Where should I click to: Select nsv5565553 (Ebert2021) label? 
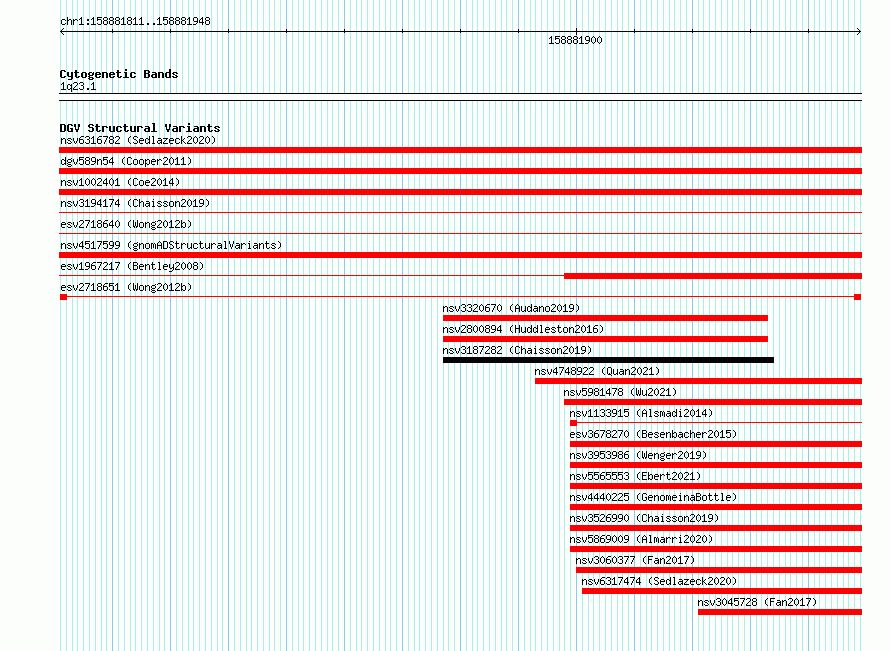(x=636, y=476)
